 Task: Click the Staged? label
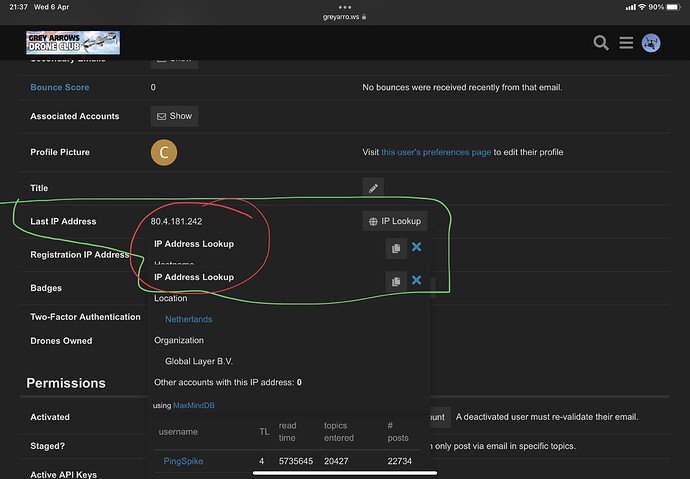[x=48, y=446]
